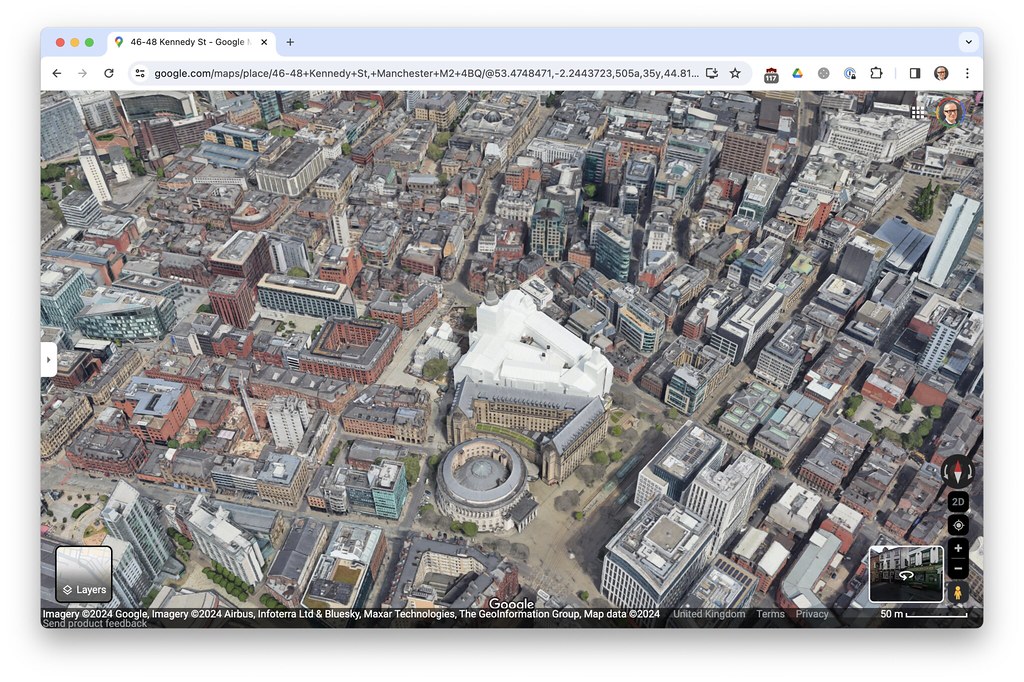
Task: Zoom out with the minus button
Action: (x=957, y=569)
